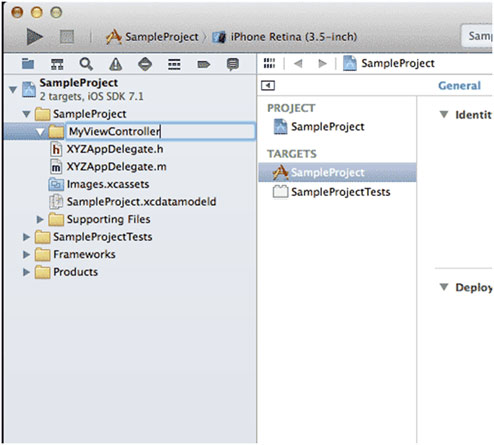Open the Symbol navigator icon
Image resolution: width=494 pixels, height=445 pixels.
pos(57,64)
